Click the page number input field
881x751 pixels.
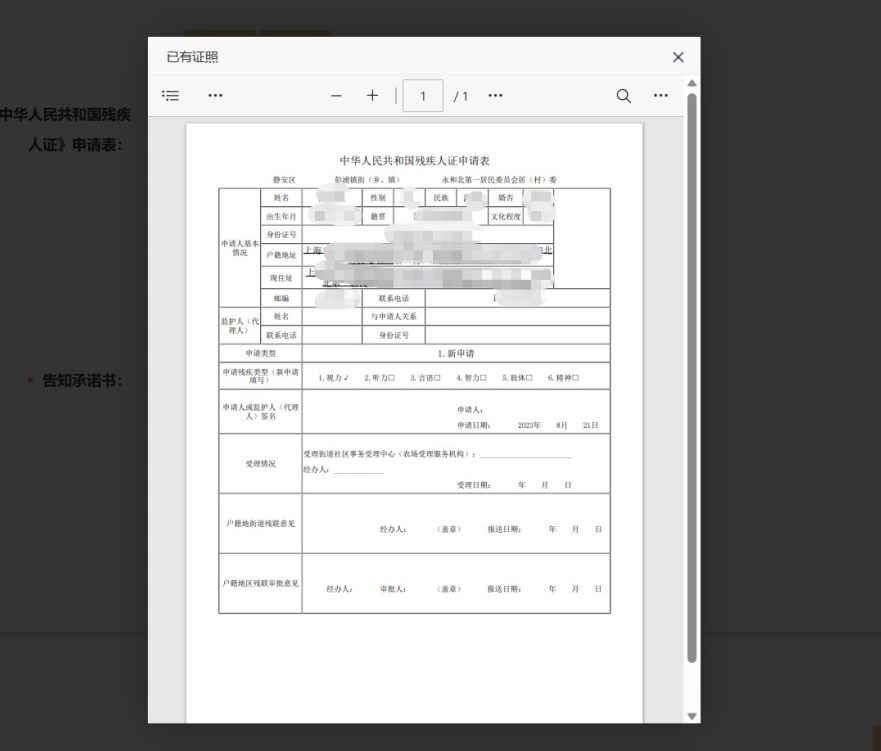[423, 96]
